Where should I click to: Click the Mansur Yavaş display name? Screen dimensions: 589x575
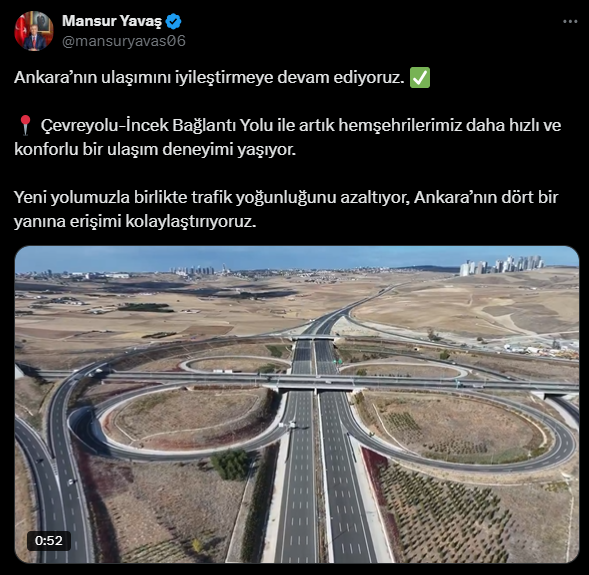pos(112,21)
